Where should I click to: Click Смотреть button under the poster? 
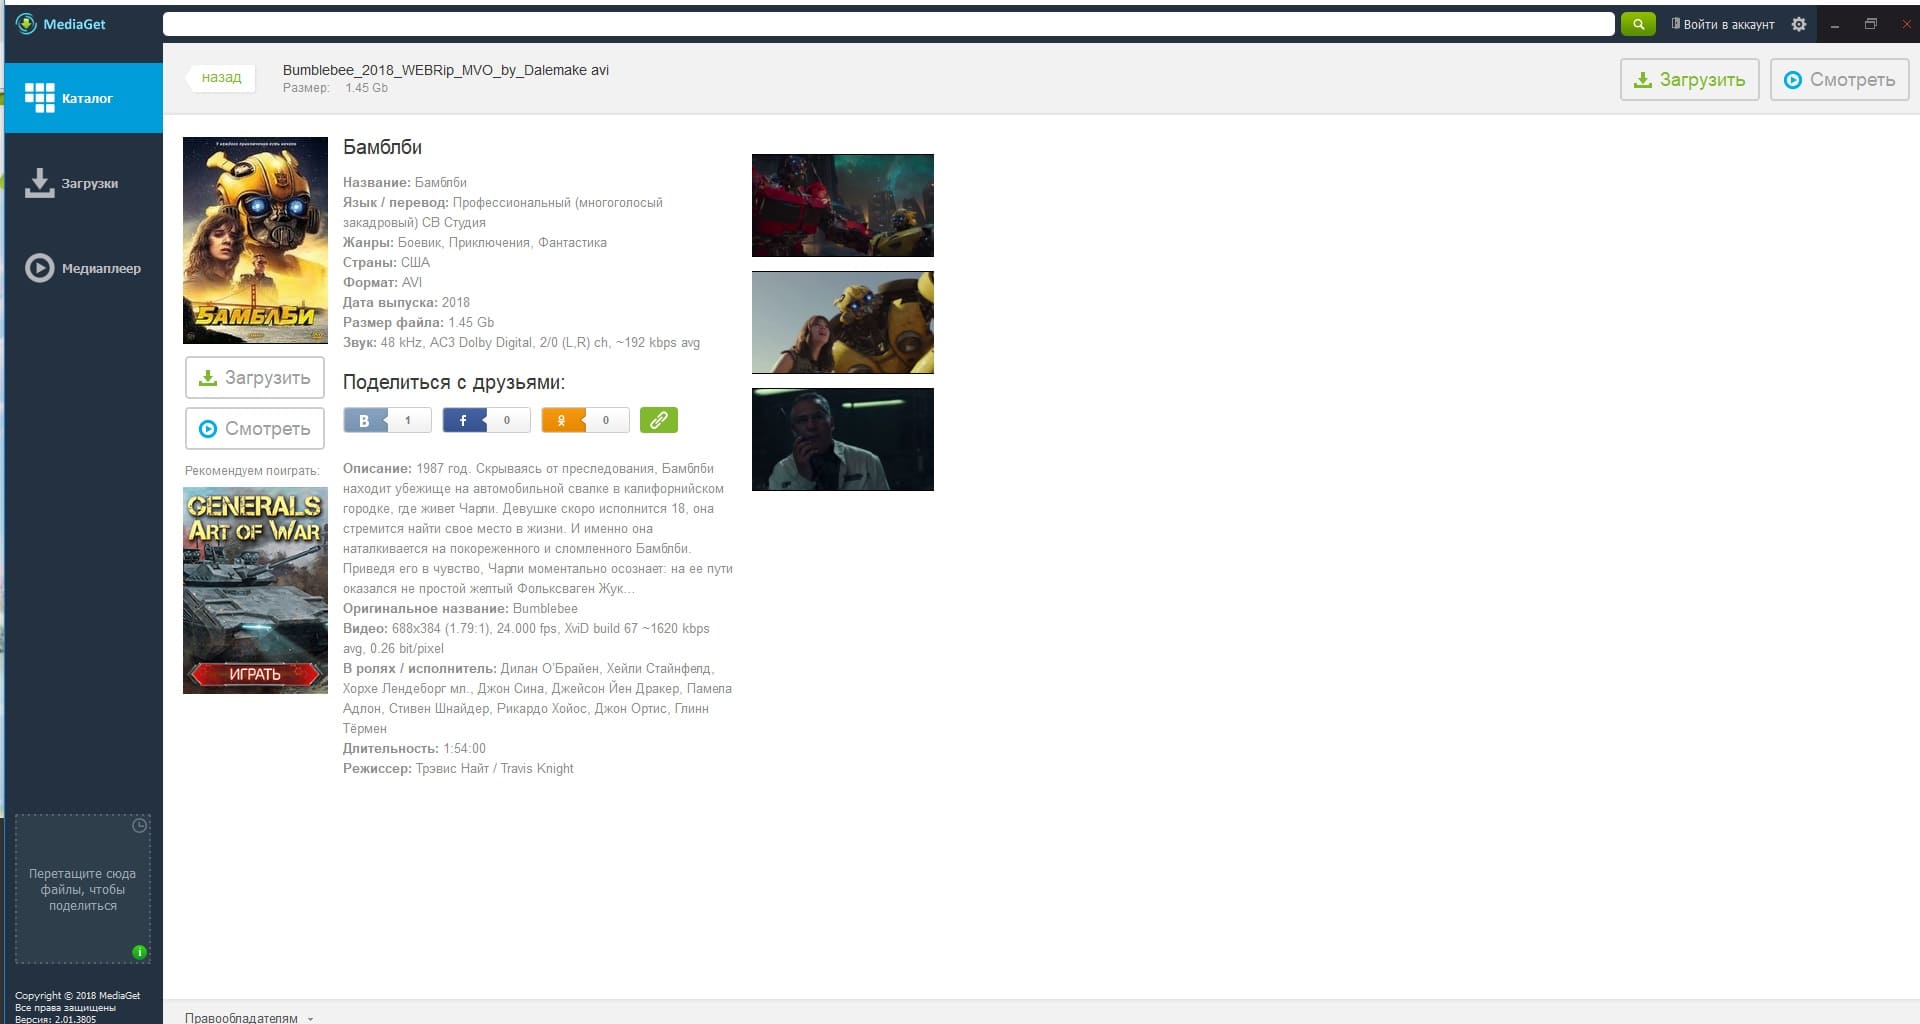coord(255,429)
